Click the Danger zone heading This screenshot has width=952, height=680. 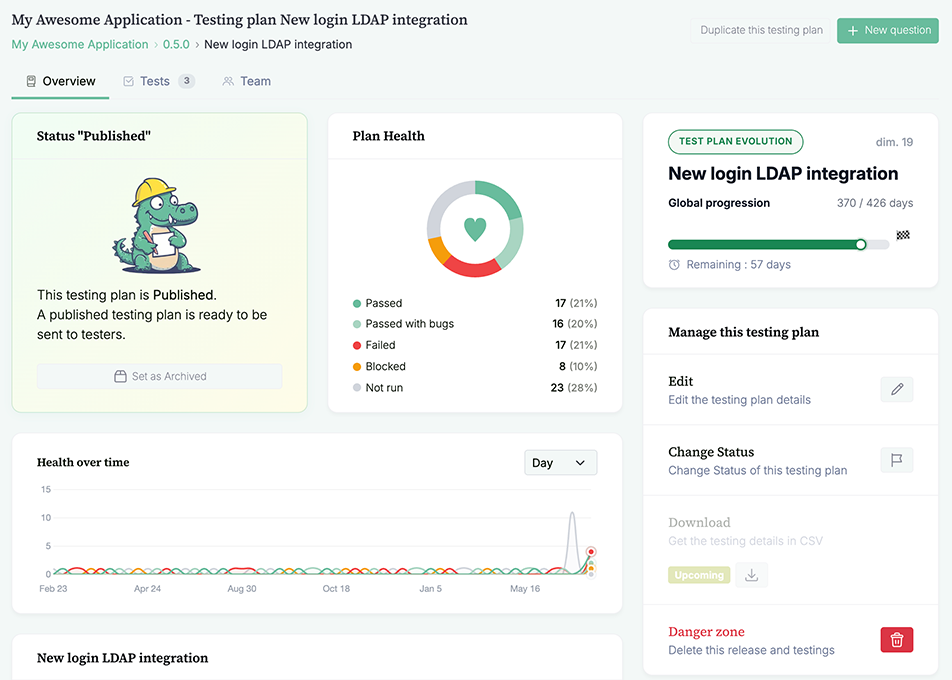point(706,632)
